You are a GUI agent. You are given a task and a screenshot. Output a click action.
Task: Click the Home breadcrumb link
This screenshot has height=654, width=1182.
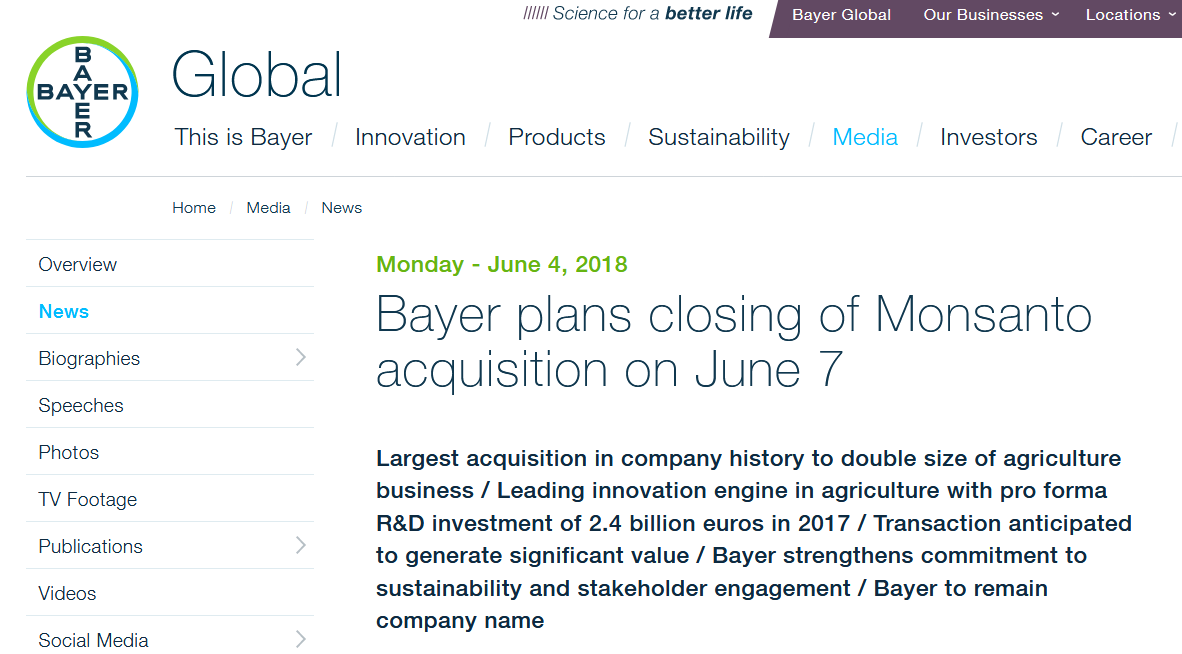[194, 208]
